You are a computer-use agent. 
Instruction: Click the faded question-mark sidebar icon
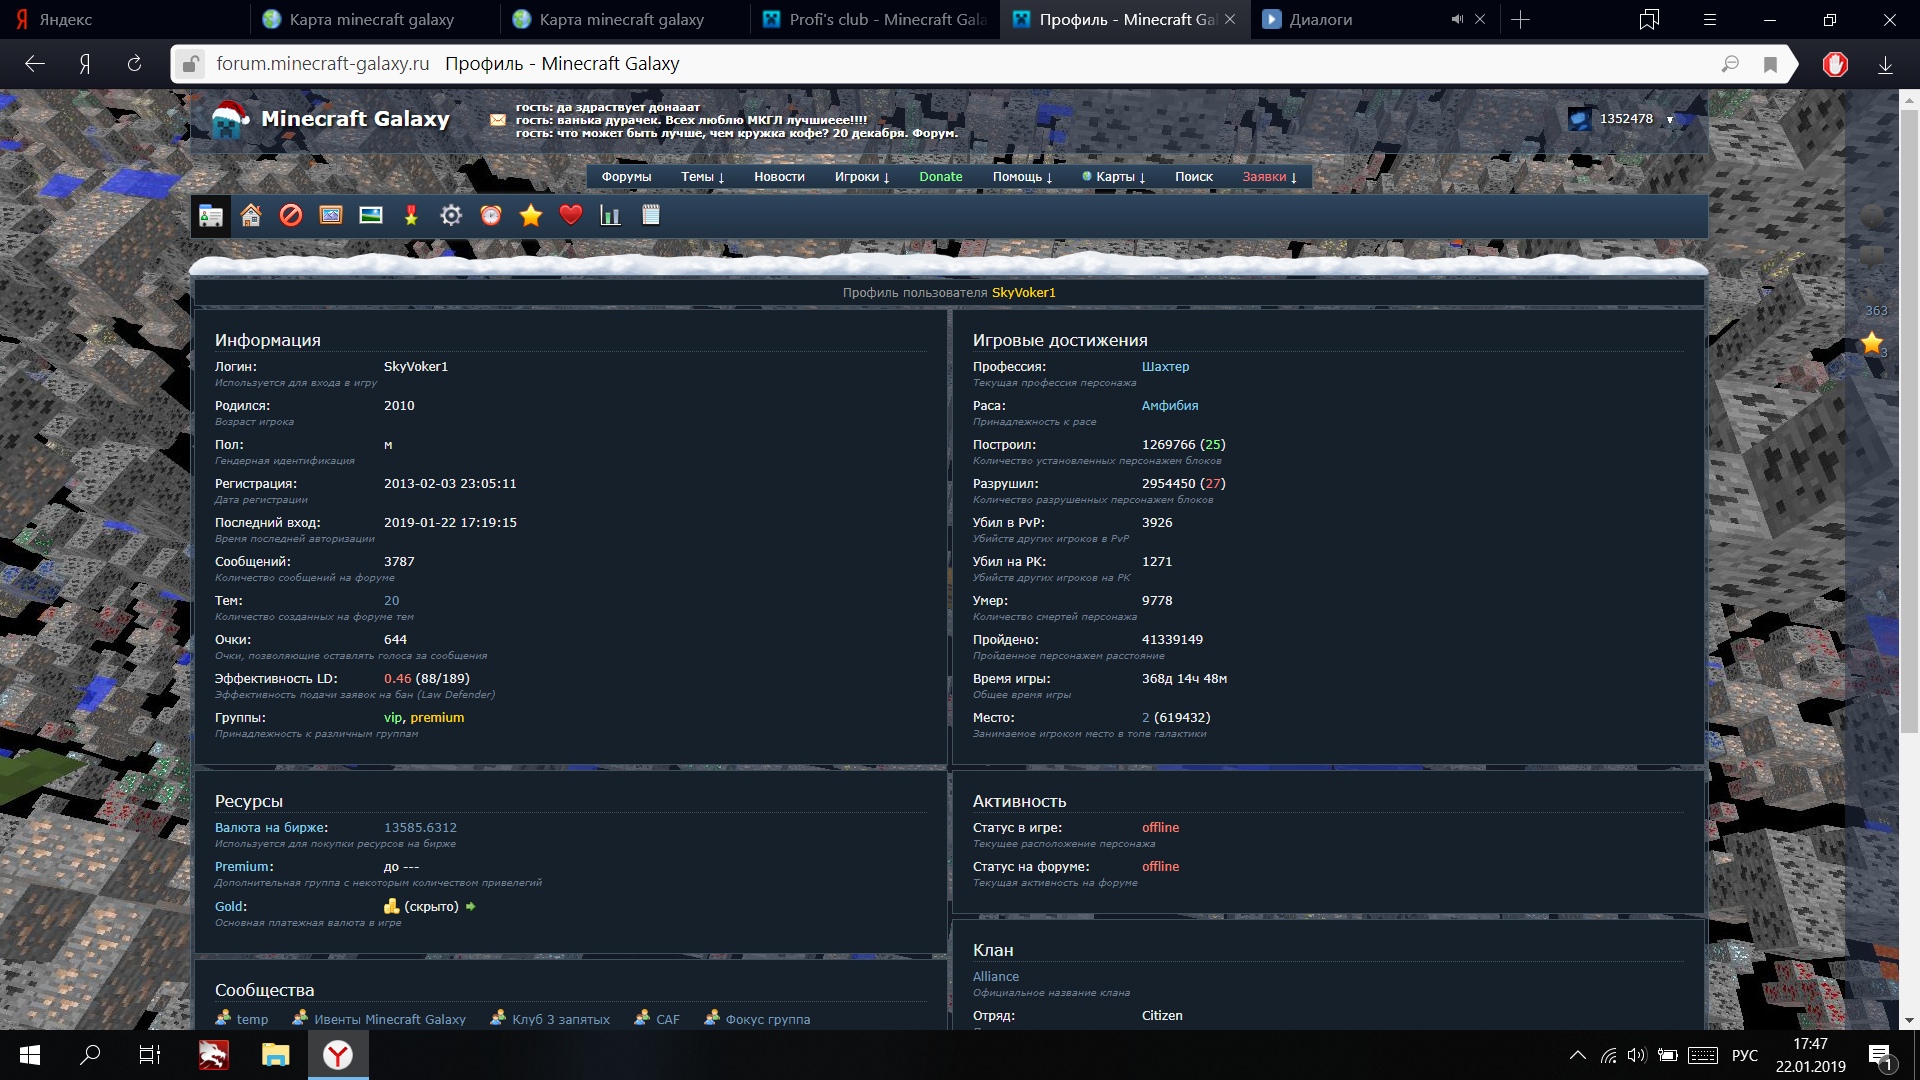pyautogui.click(x=1873, y=216)
